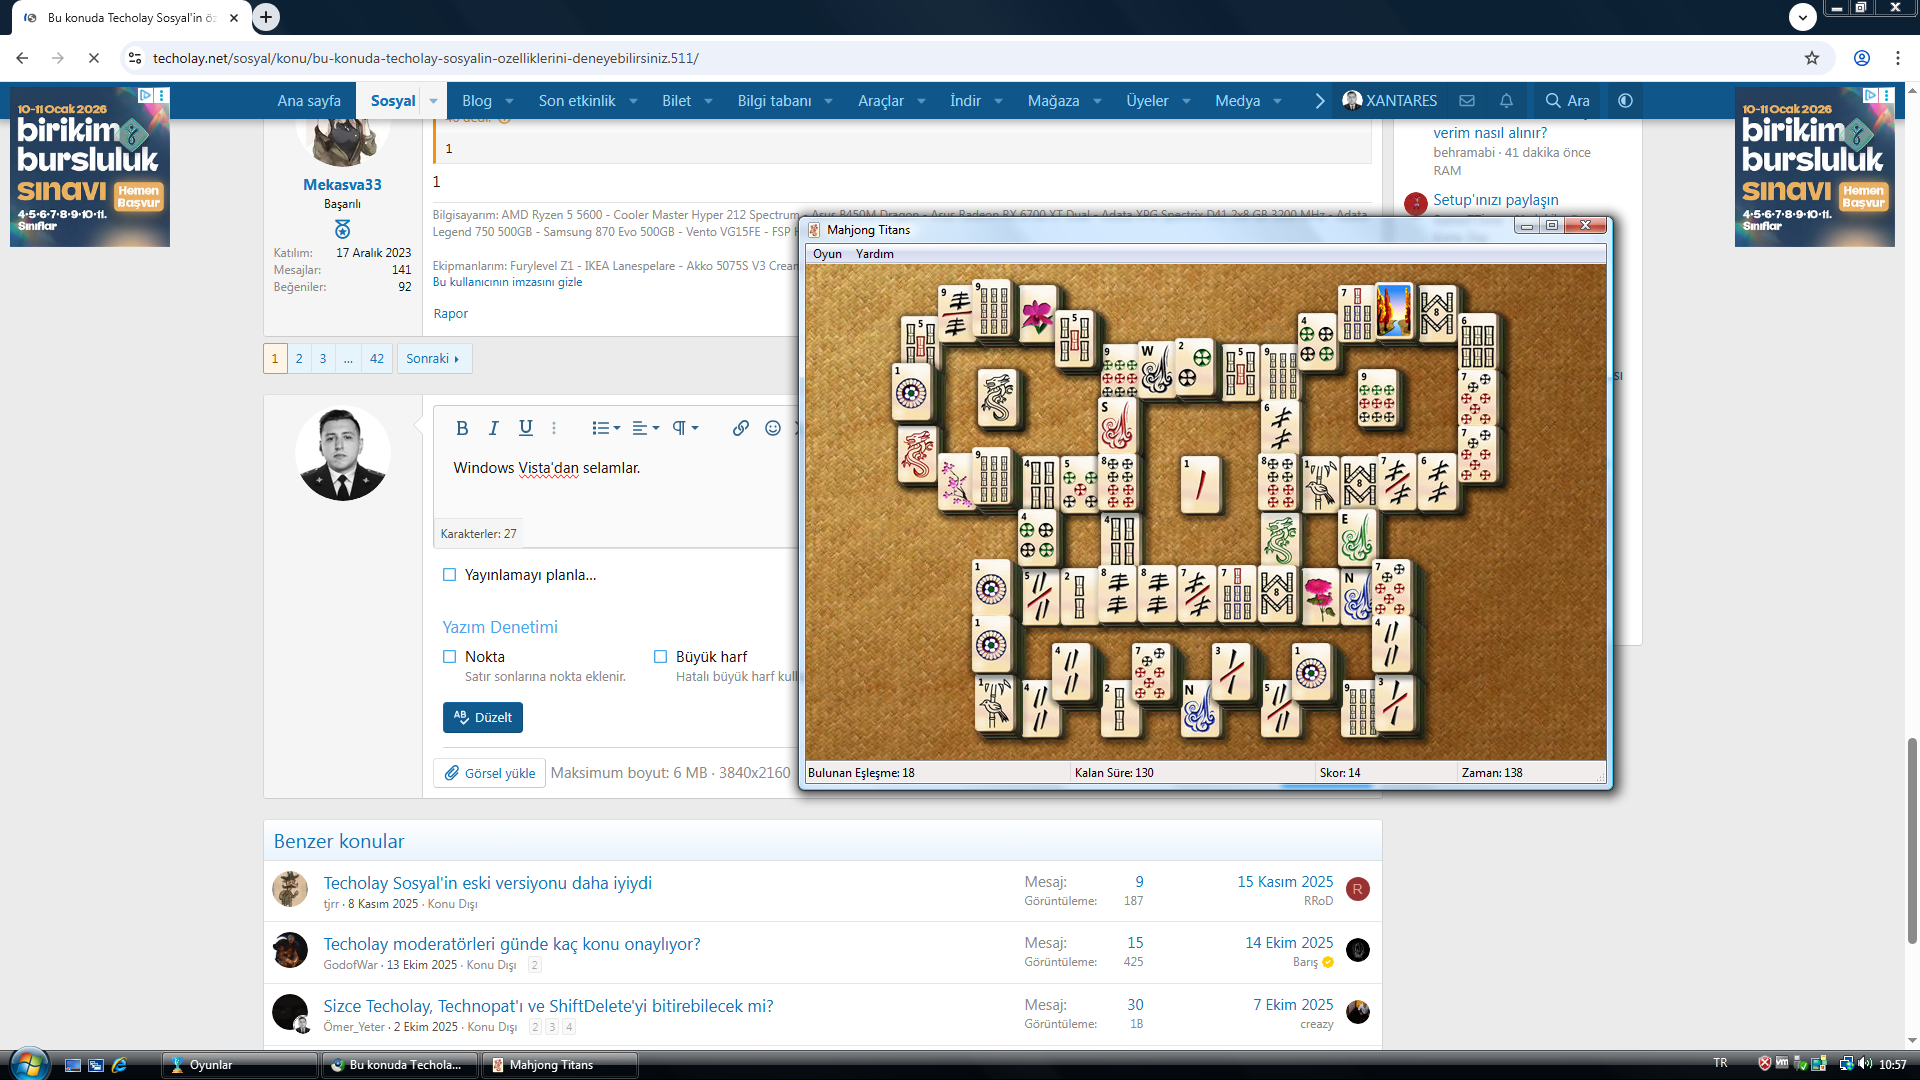Apply italic formatting in the reply editor
Viewport: 1920px width, 1080px height.
coord(493,428)
